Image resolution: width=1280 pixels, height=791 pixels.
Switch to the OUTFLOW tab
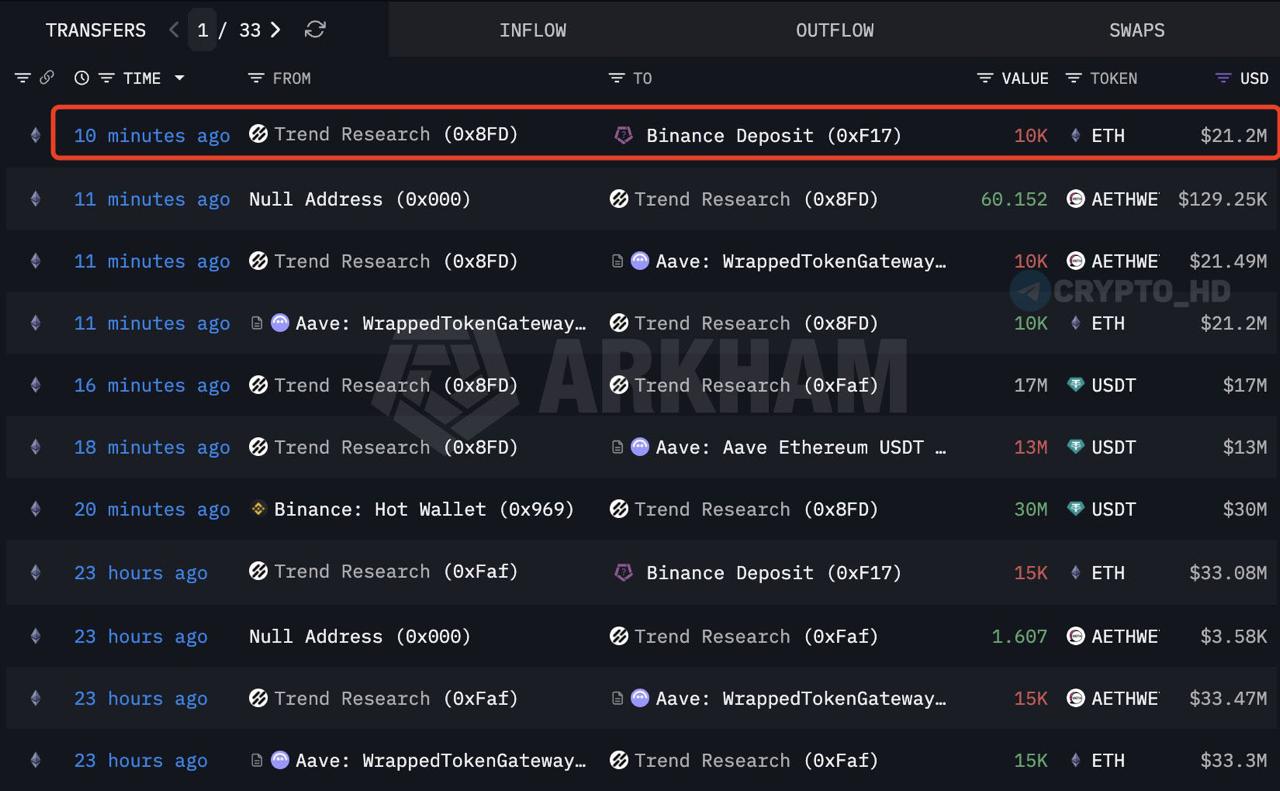click(834, 30)
